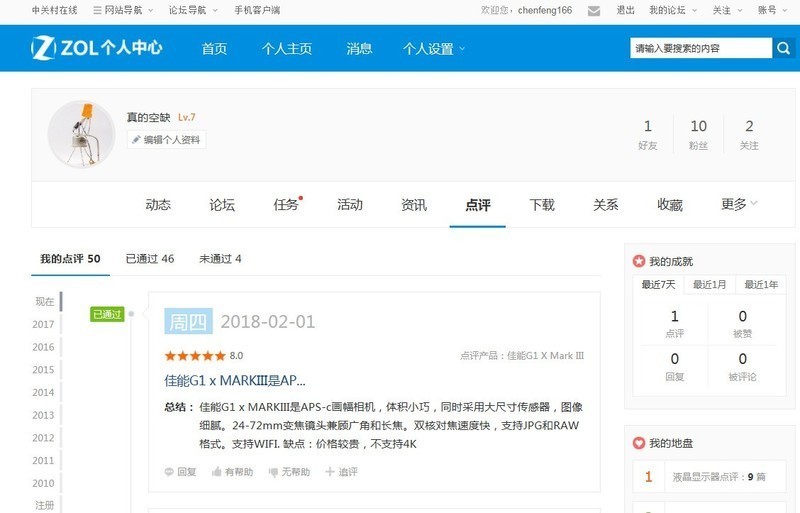Open review title 佳能G1 x MARKIII是AP...
The image size is (800, 513).
tap(235, 380)
